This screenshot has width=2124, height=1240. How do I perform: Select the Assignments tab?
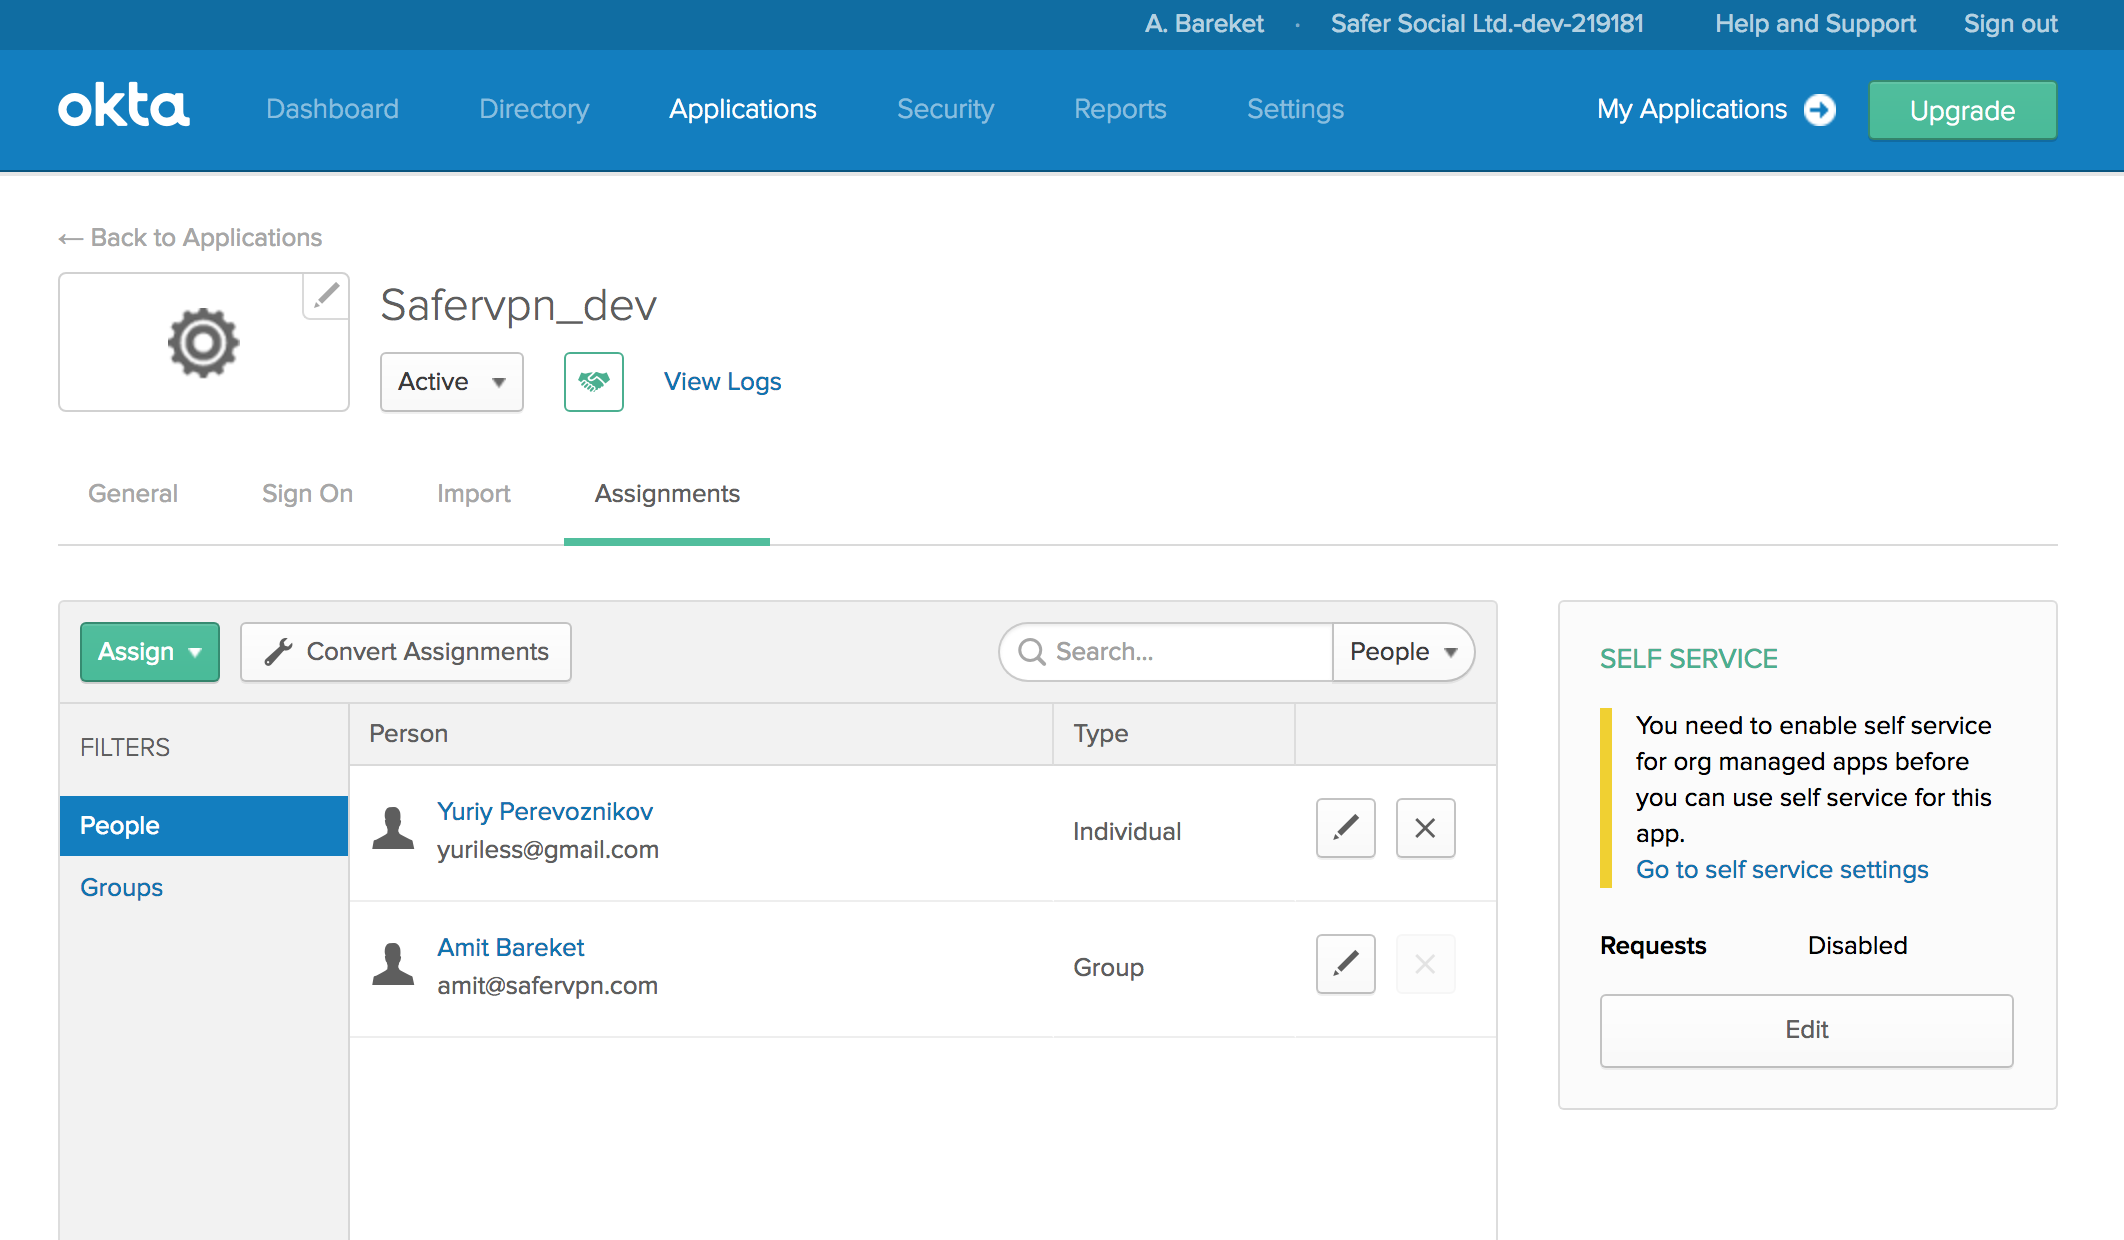tap(666, 495)
